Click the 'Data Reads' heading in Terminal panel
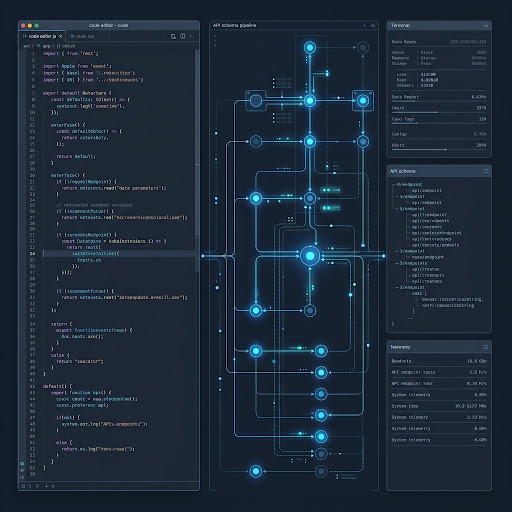 tap(404, 42)
